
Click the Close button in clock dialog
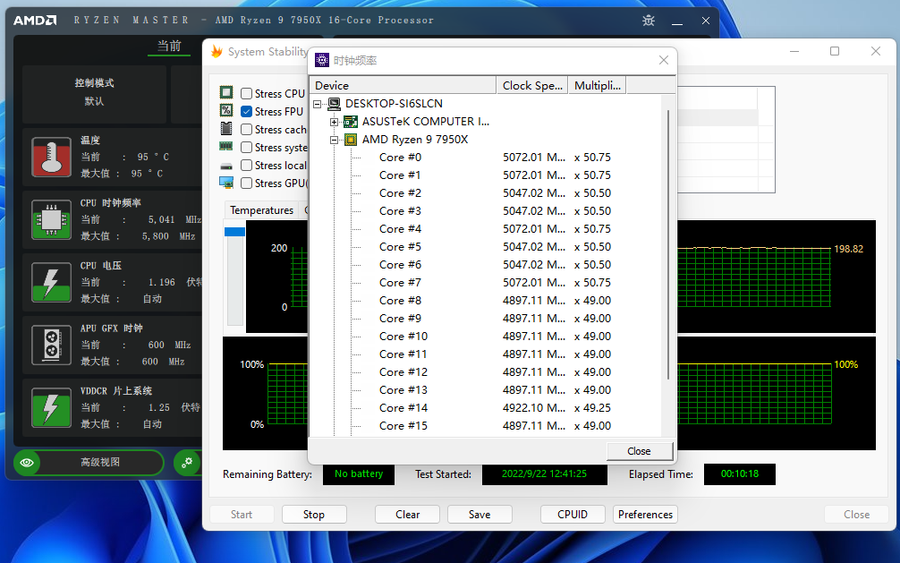(639, 451)
